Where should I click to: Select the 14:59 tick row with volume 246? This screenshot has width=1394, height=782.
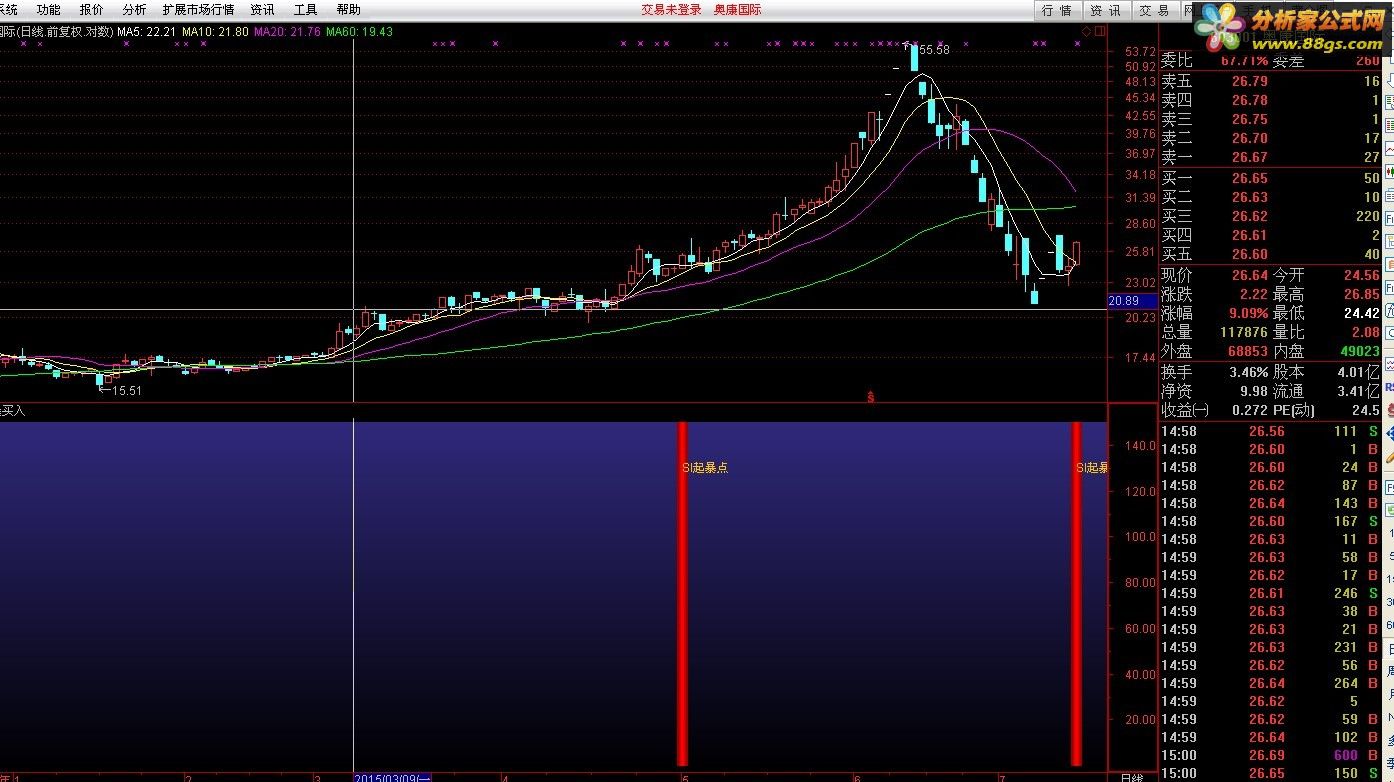[x=1271, y=593]
